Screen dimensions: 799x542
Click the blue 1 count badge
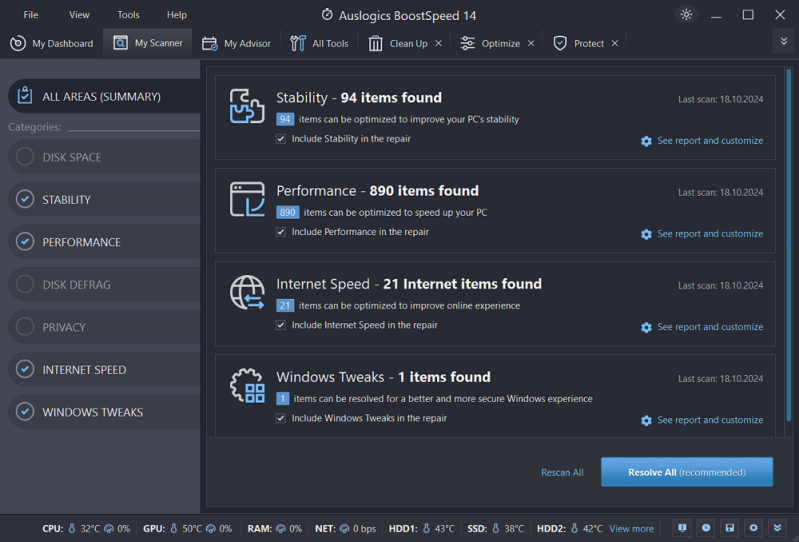[x=282, y=399]
